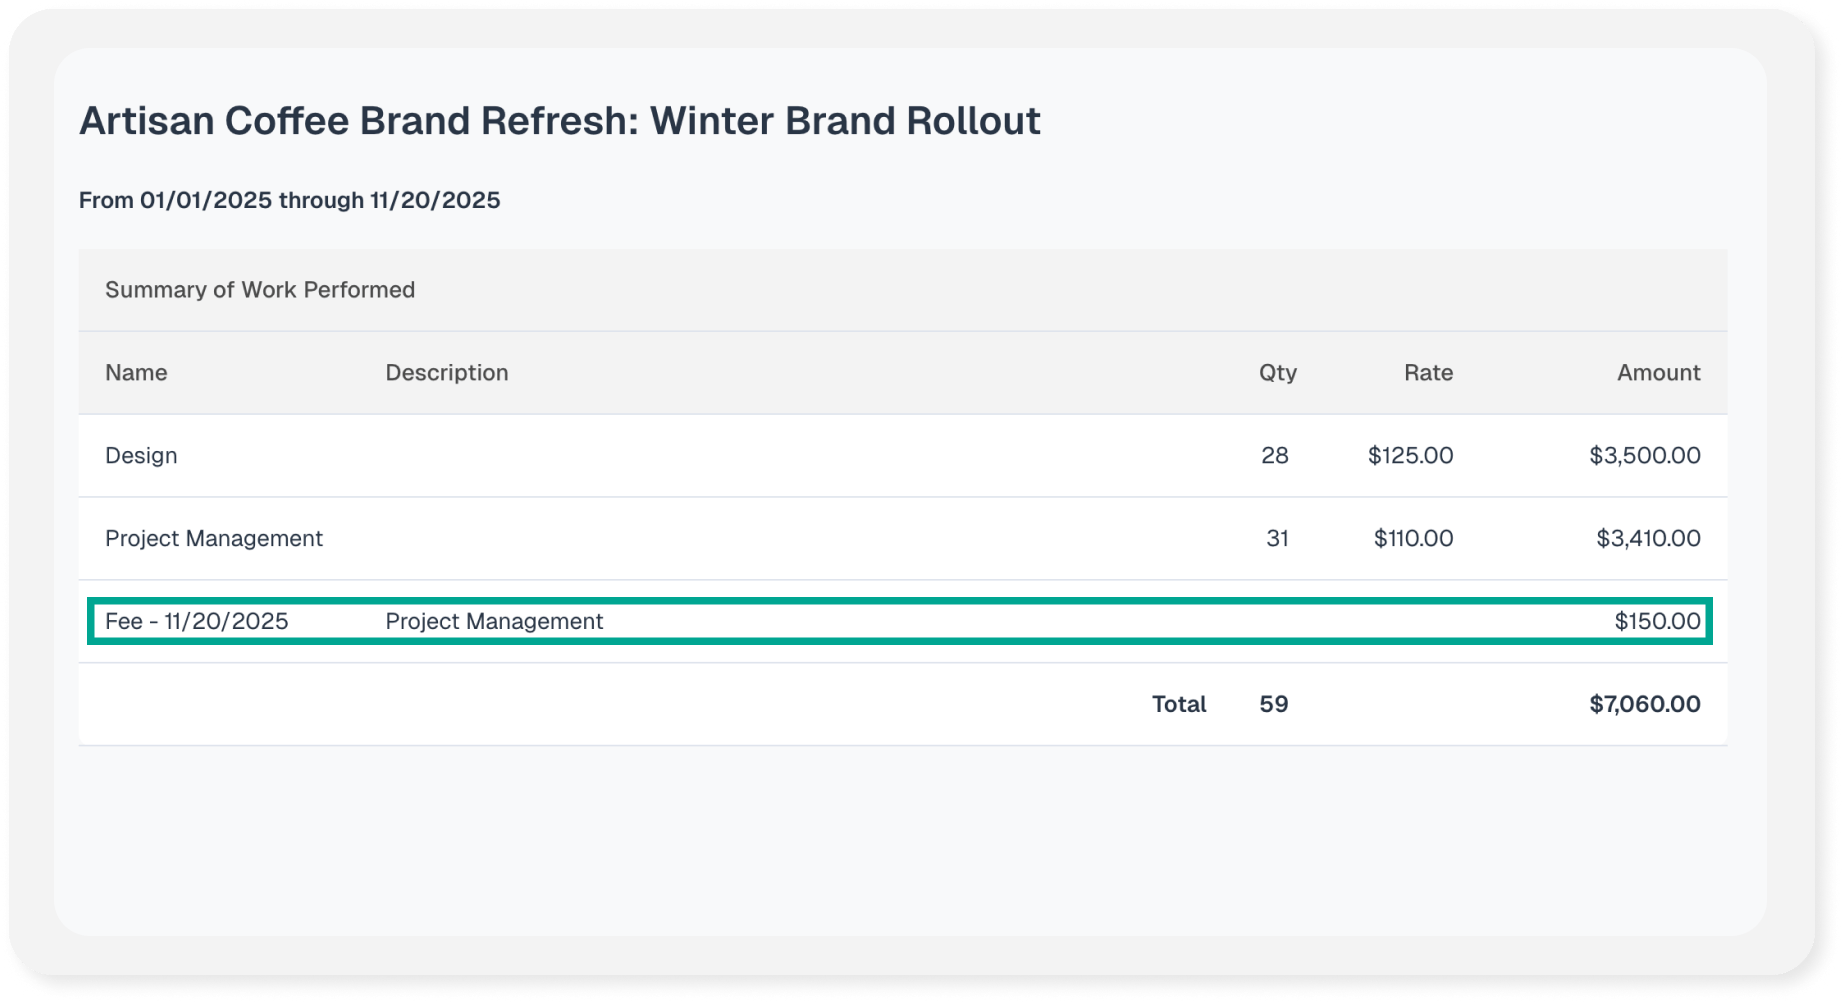
Task: Select the $3,410.00 amount
Action: coord(1647,539)
